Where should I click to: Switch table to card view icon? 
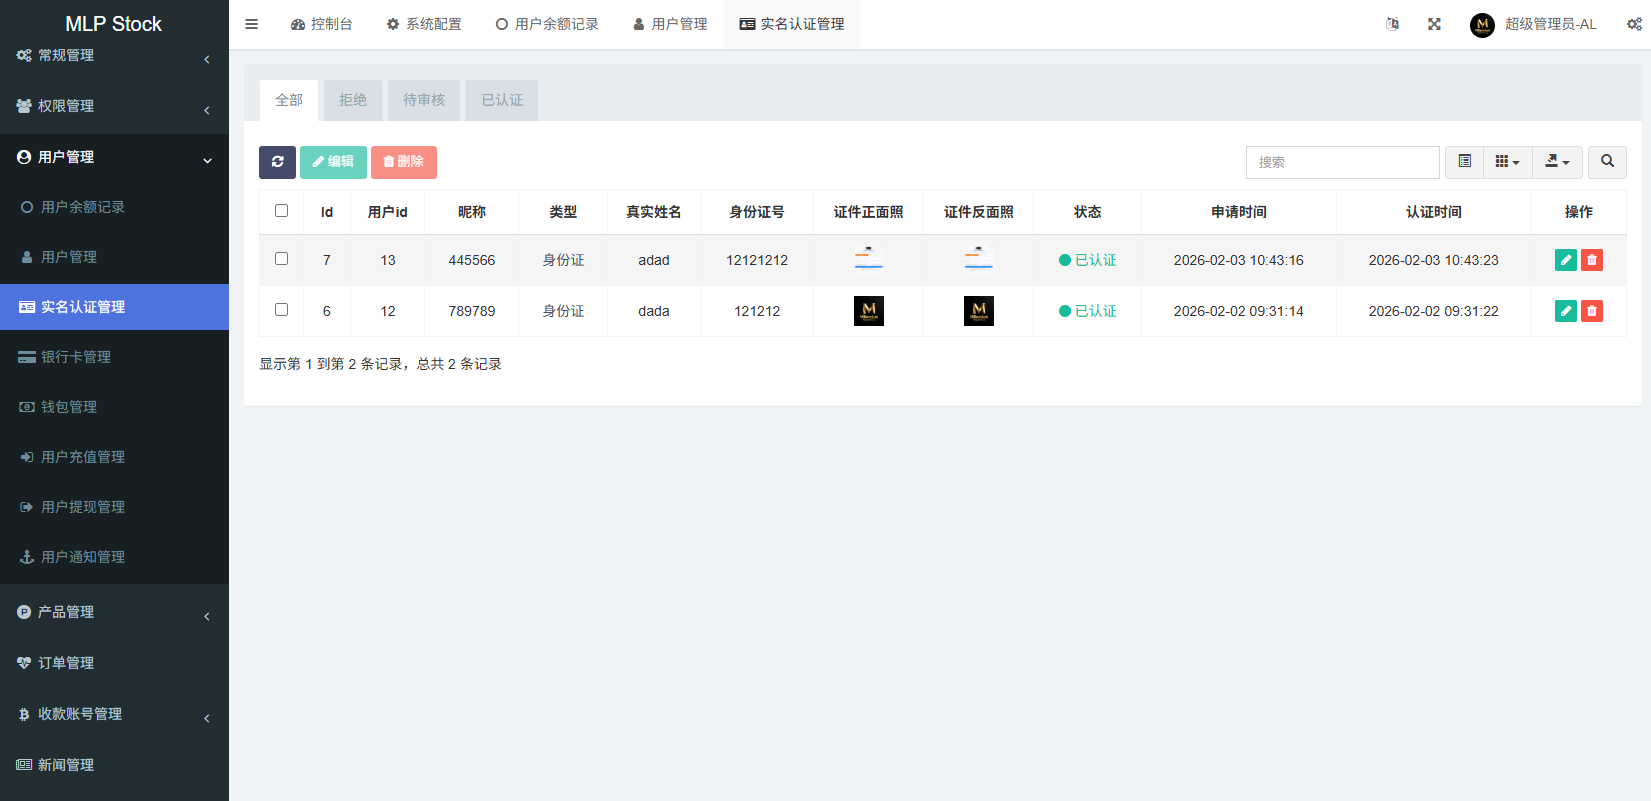tap(1464, 162)
